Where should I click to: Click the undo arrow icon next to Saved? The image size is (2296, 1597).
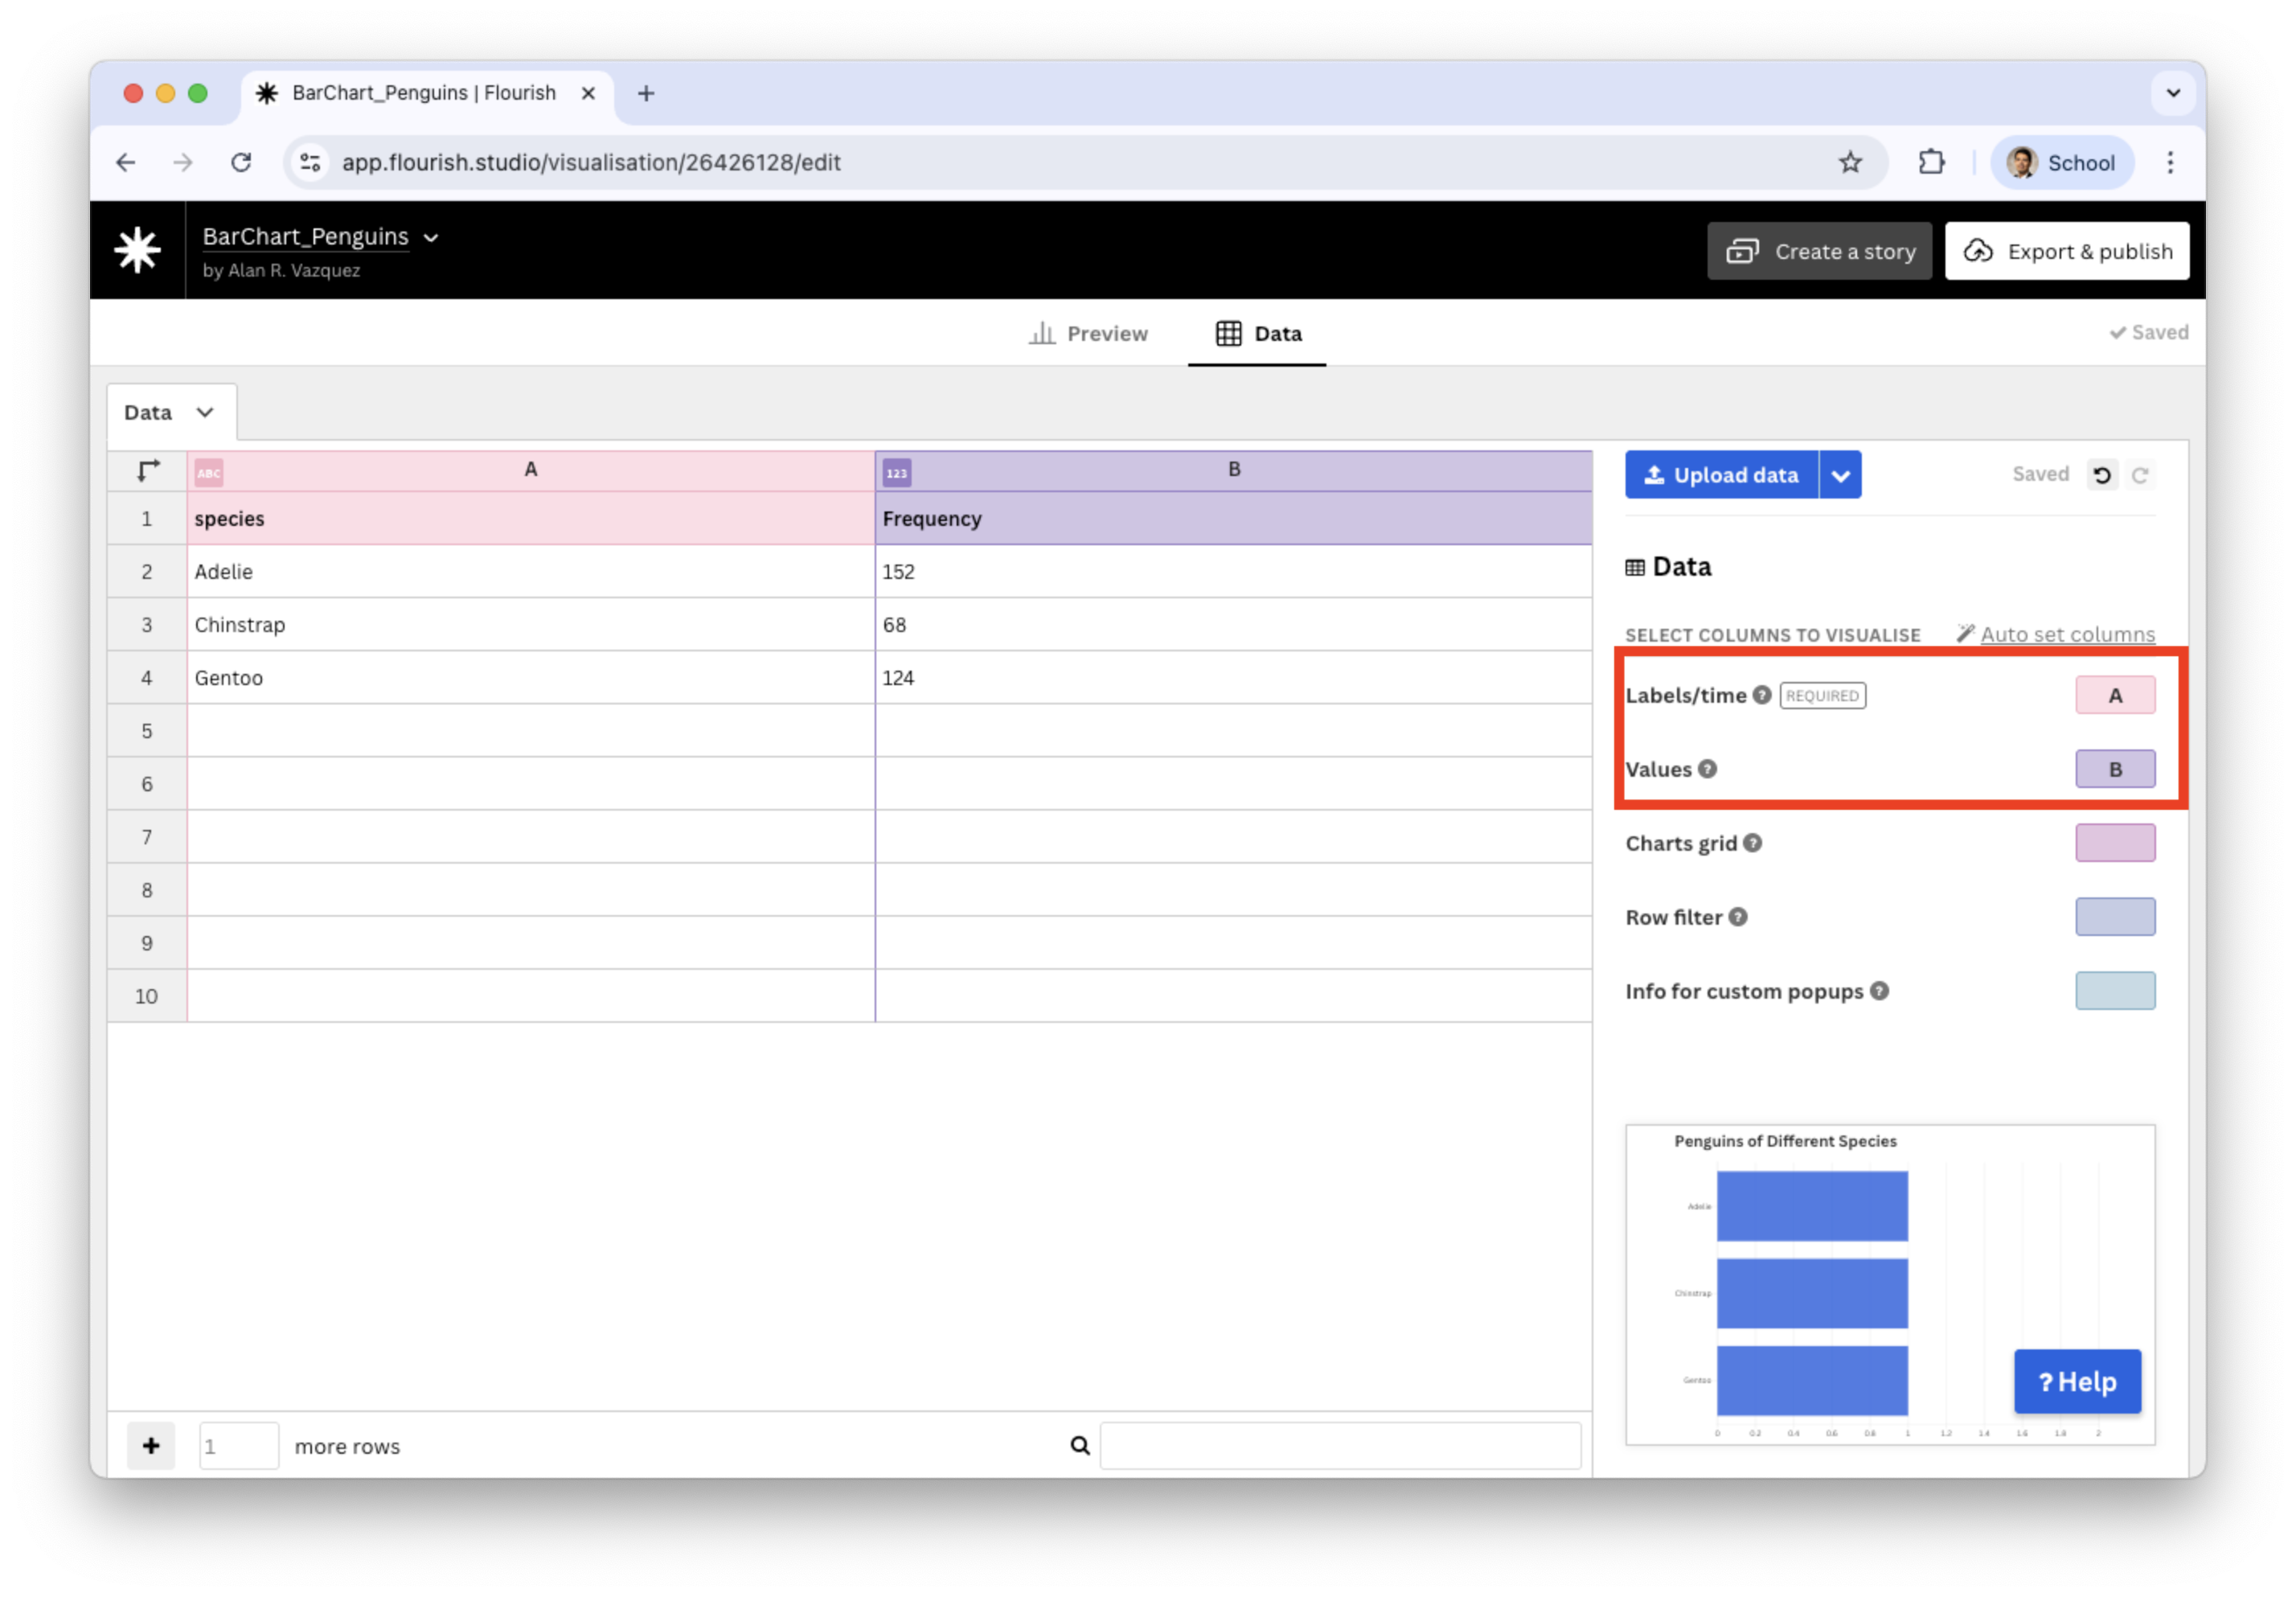[2102, 475]
